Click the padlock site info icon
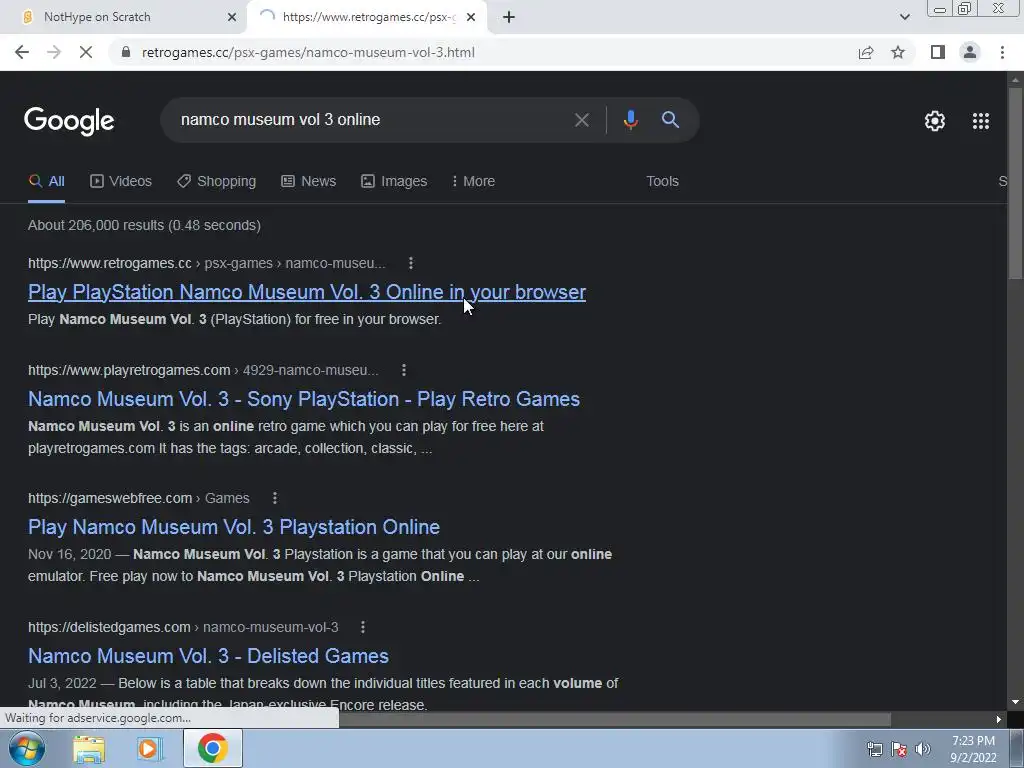This screenshot has height=768, width=1024. [126, 52]
